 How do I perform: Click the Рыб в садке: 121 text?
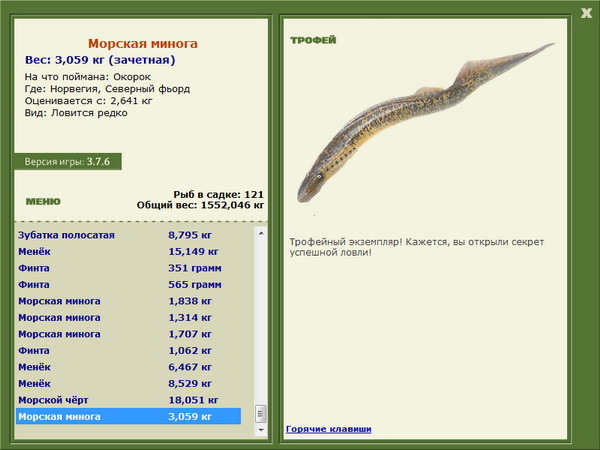[x=218, y=194]
